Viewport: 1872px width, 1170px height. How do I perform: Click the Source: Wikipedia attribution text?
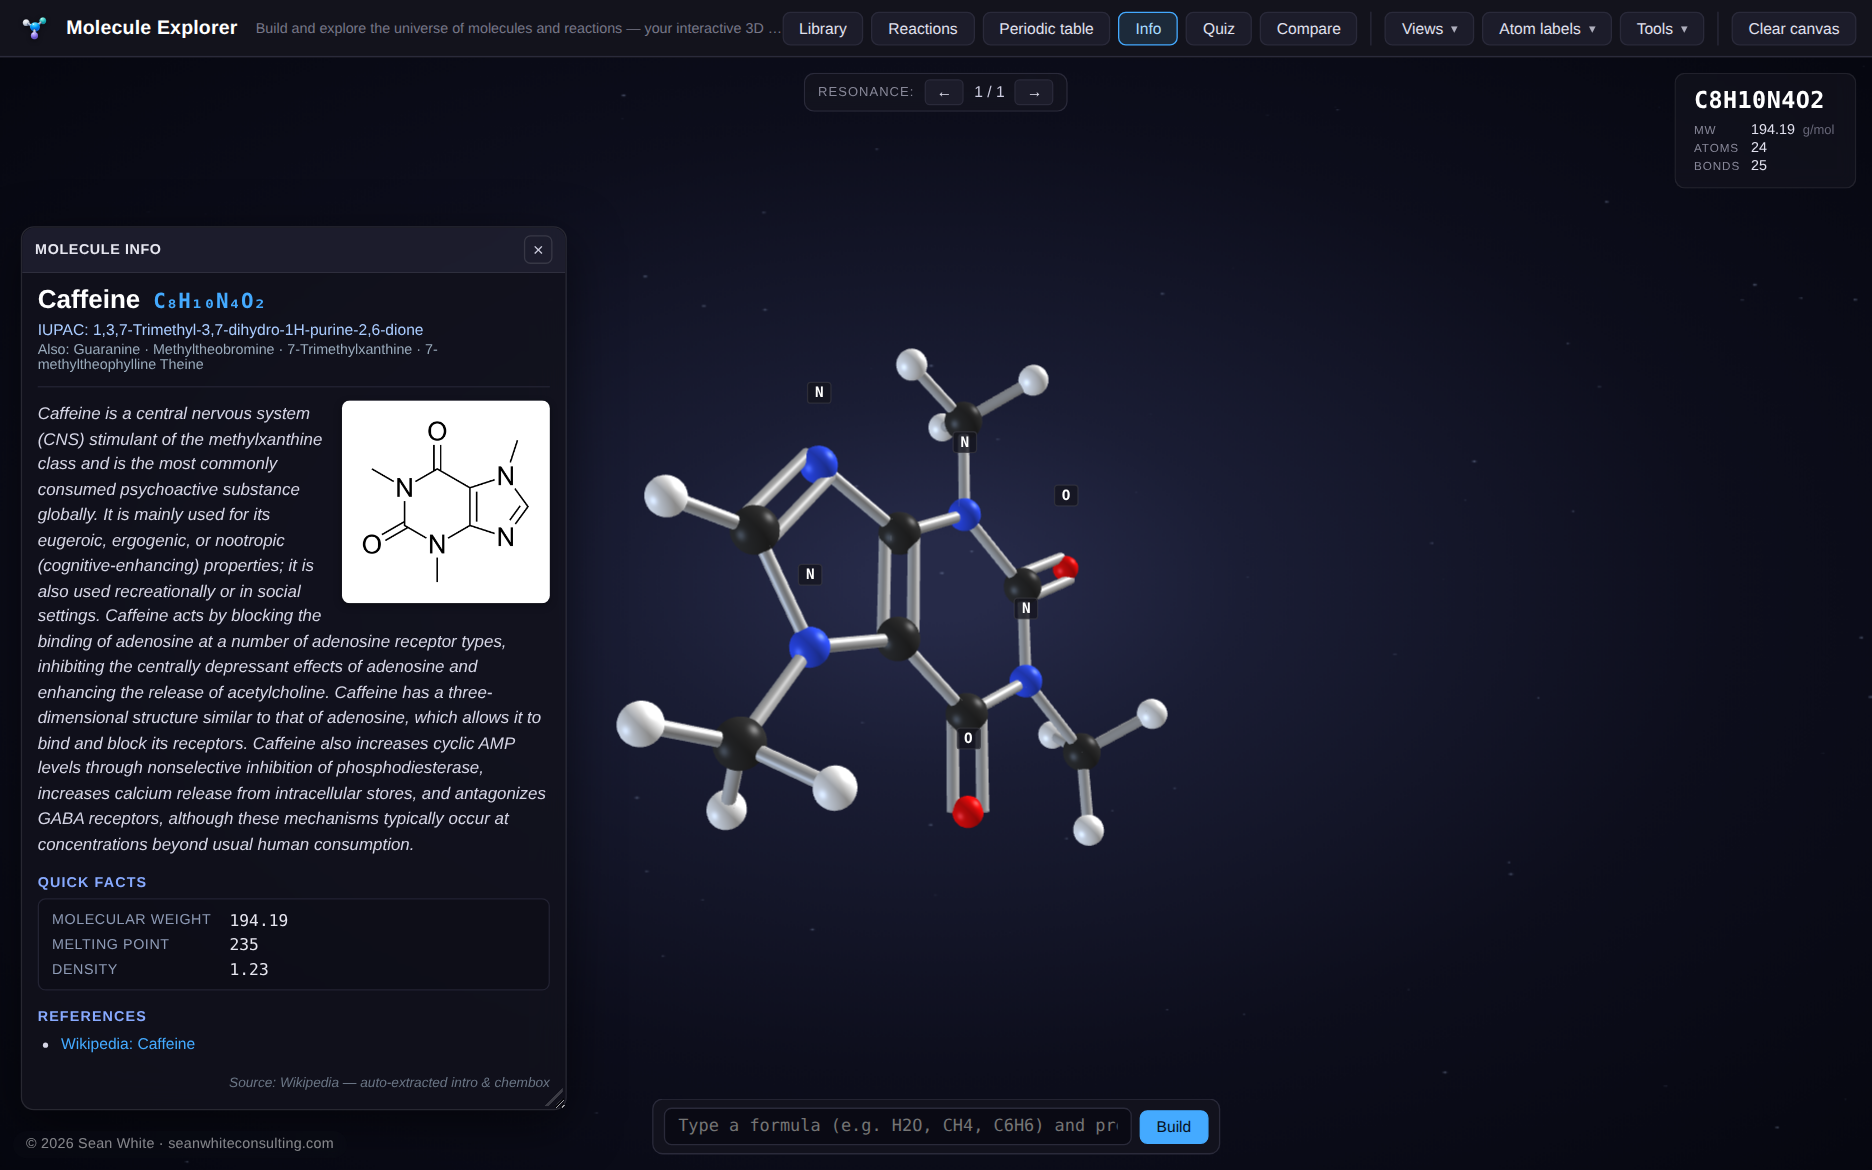point(389,1083)
